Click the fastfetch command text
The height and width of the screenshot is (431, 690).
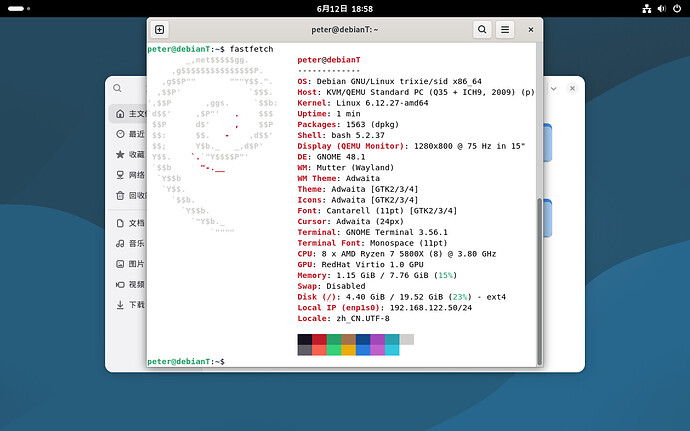[x=251, y=49]
